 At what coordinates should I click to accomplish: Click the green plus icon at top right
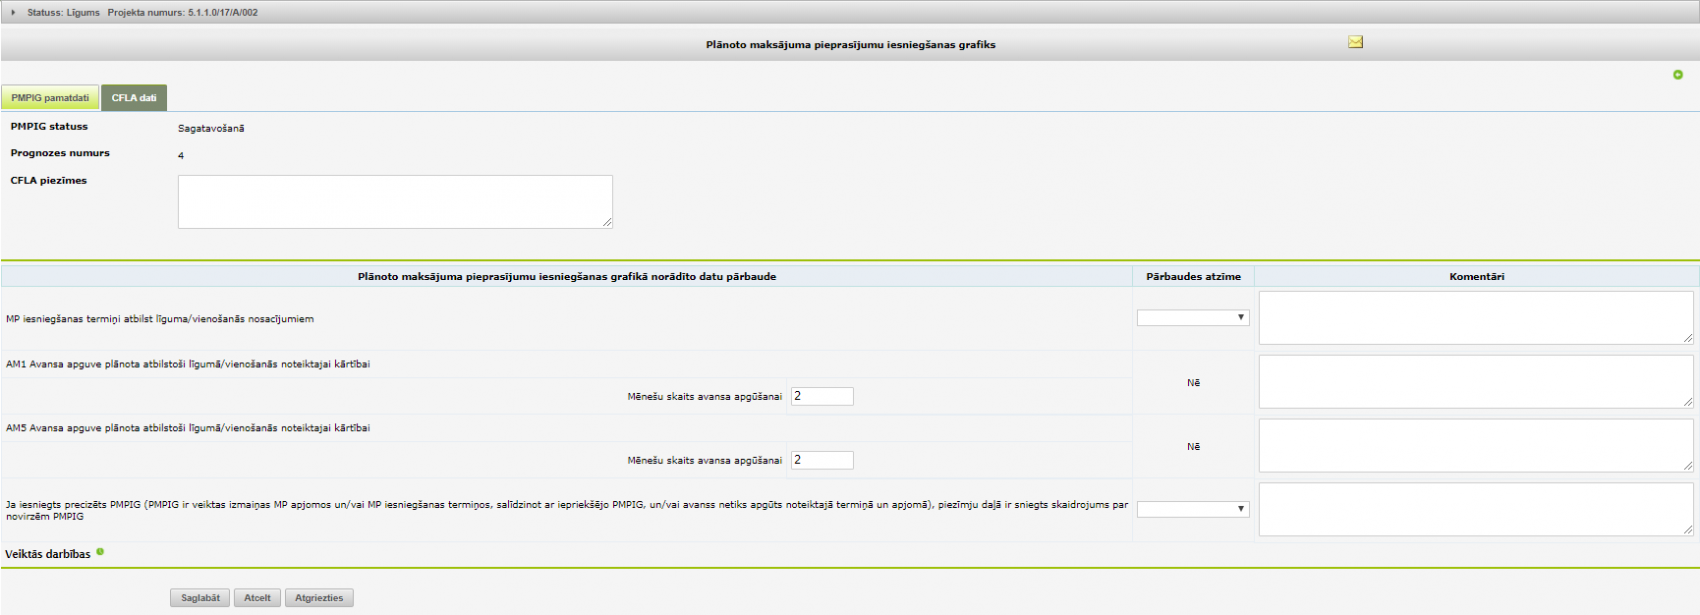pos(1677,75)
